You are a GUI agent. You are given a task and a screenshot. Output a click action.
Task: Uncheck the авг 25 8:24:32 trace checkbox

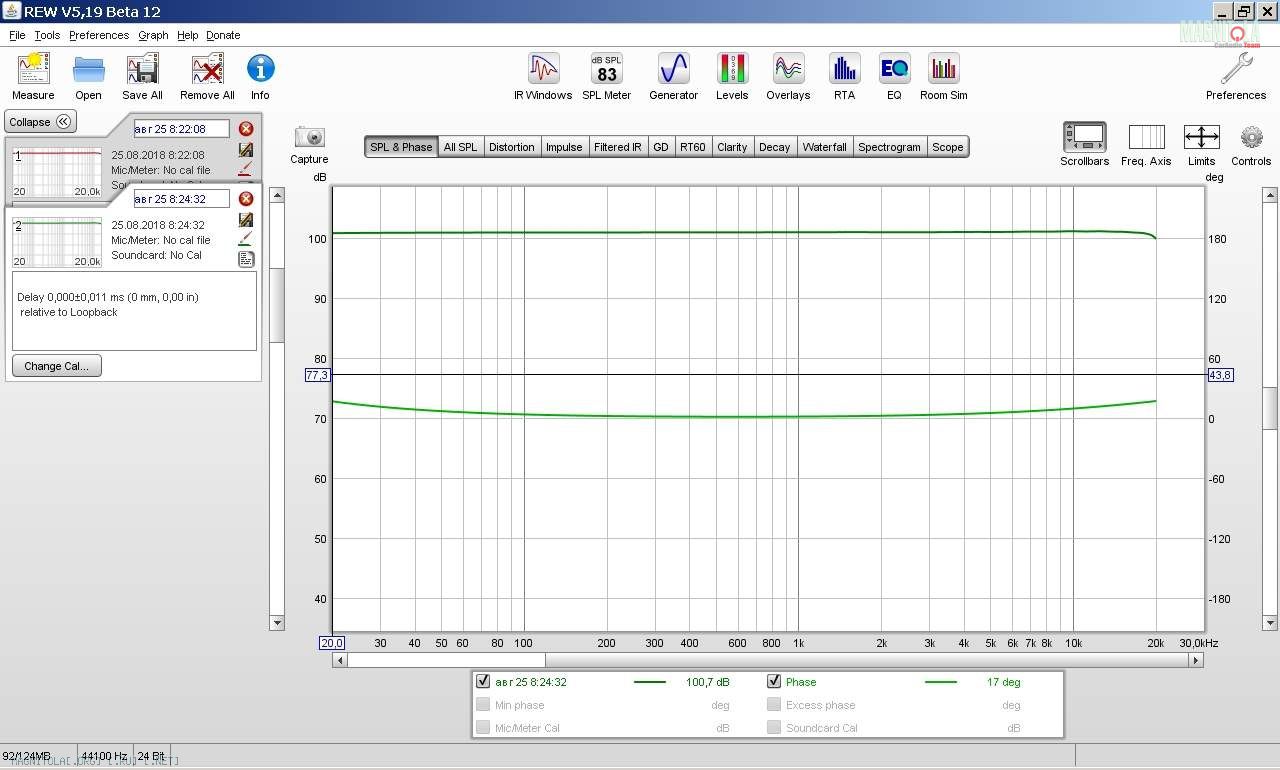point(484,682)
